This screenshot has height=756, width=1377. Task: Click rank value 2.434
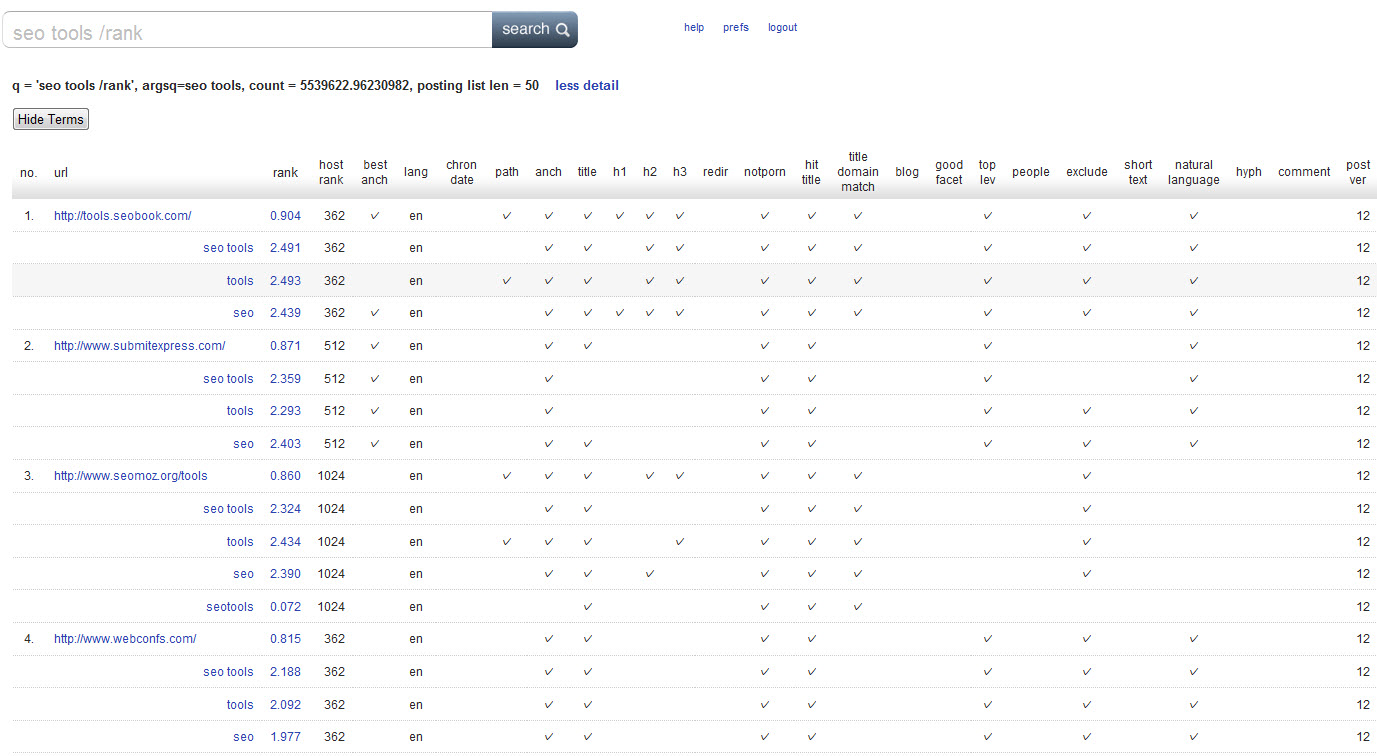click(x=285, y=542)
